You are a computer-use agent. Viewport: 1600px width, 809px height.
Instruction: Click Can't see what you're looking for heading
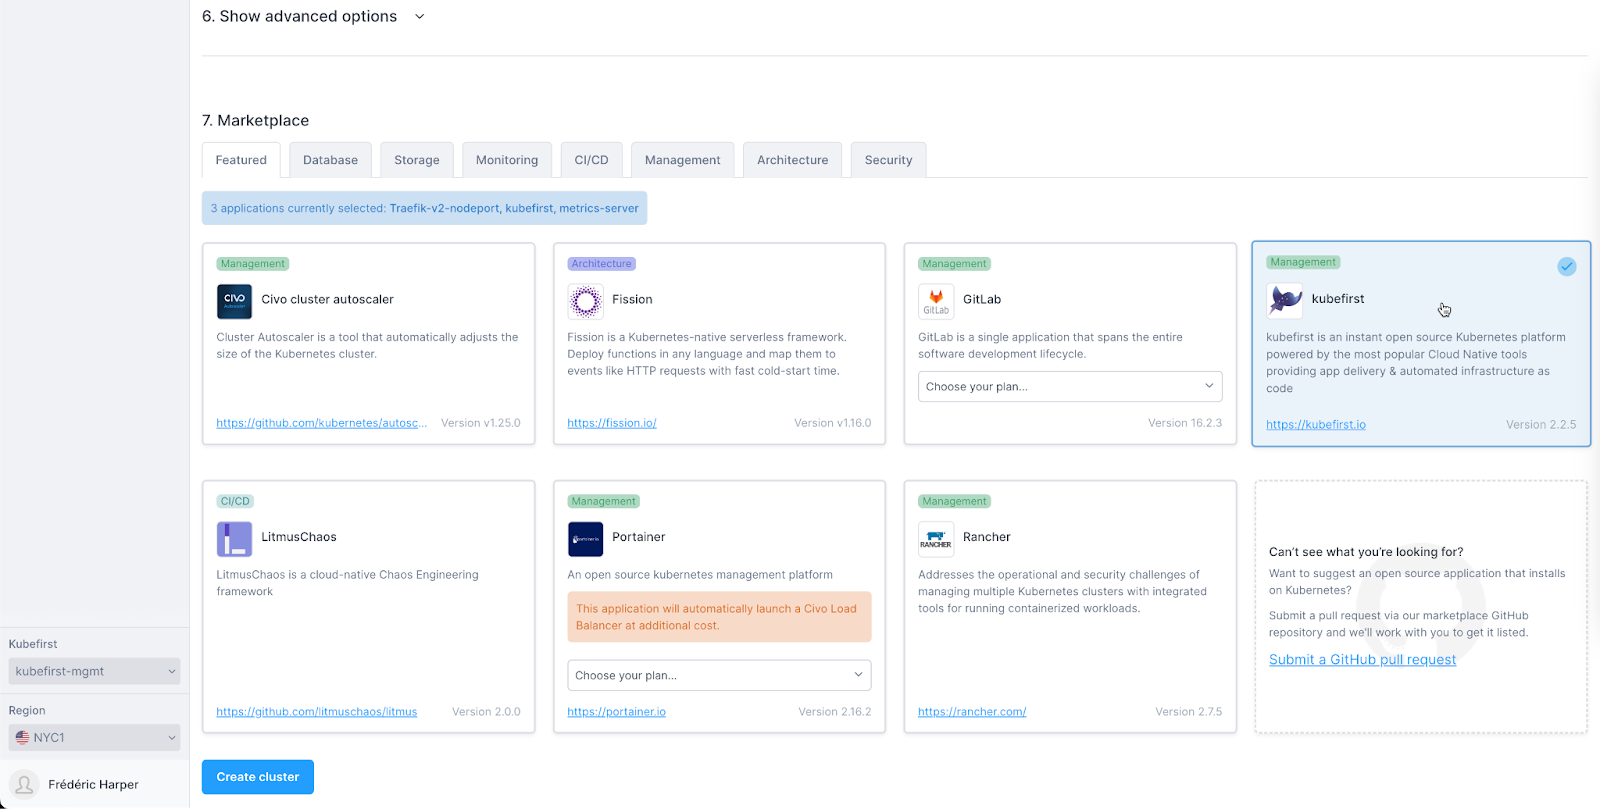tap(1366, 552)
